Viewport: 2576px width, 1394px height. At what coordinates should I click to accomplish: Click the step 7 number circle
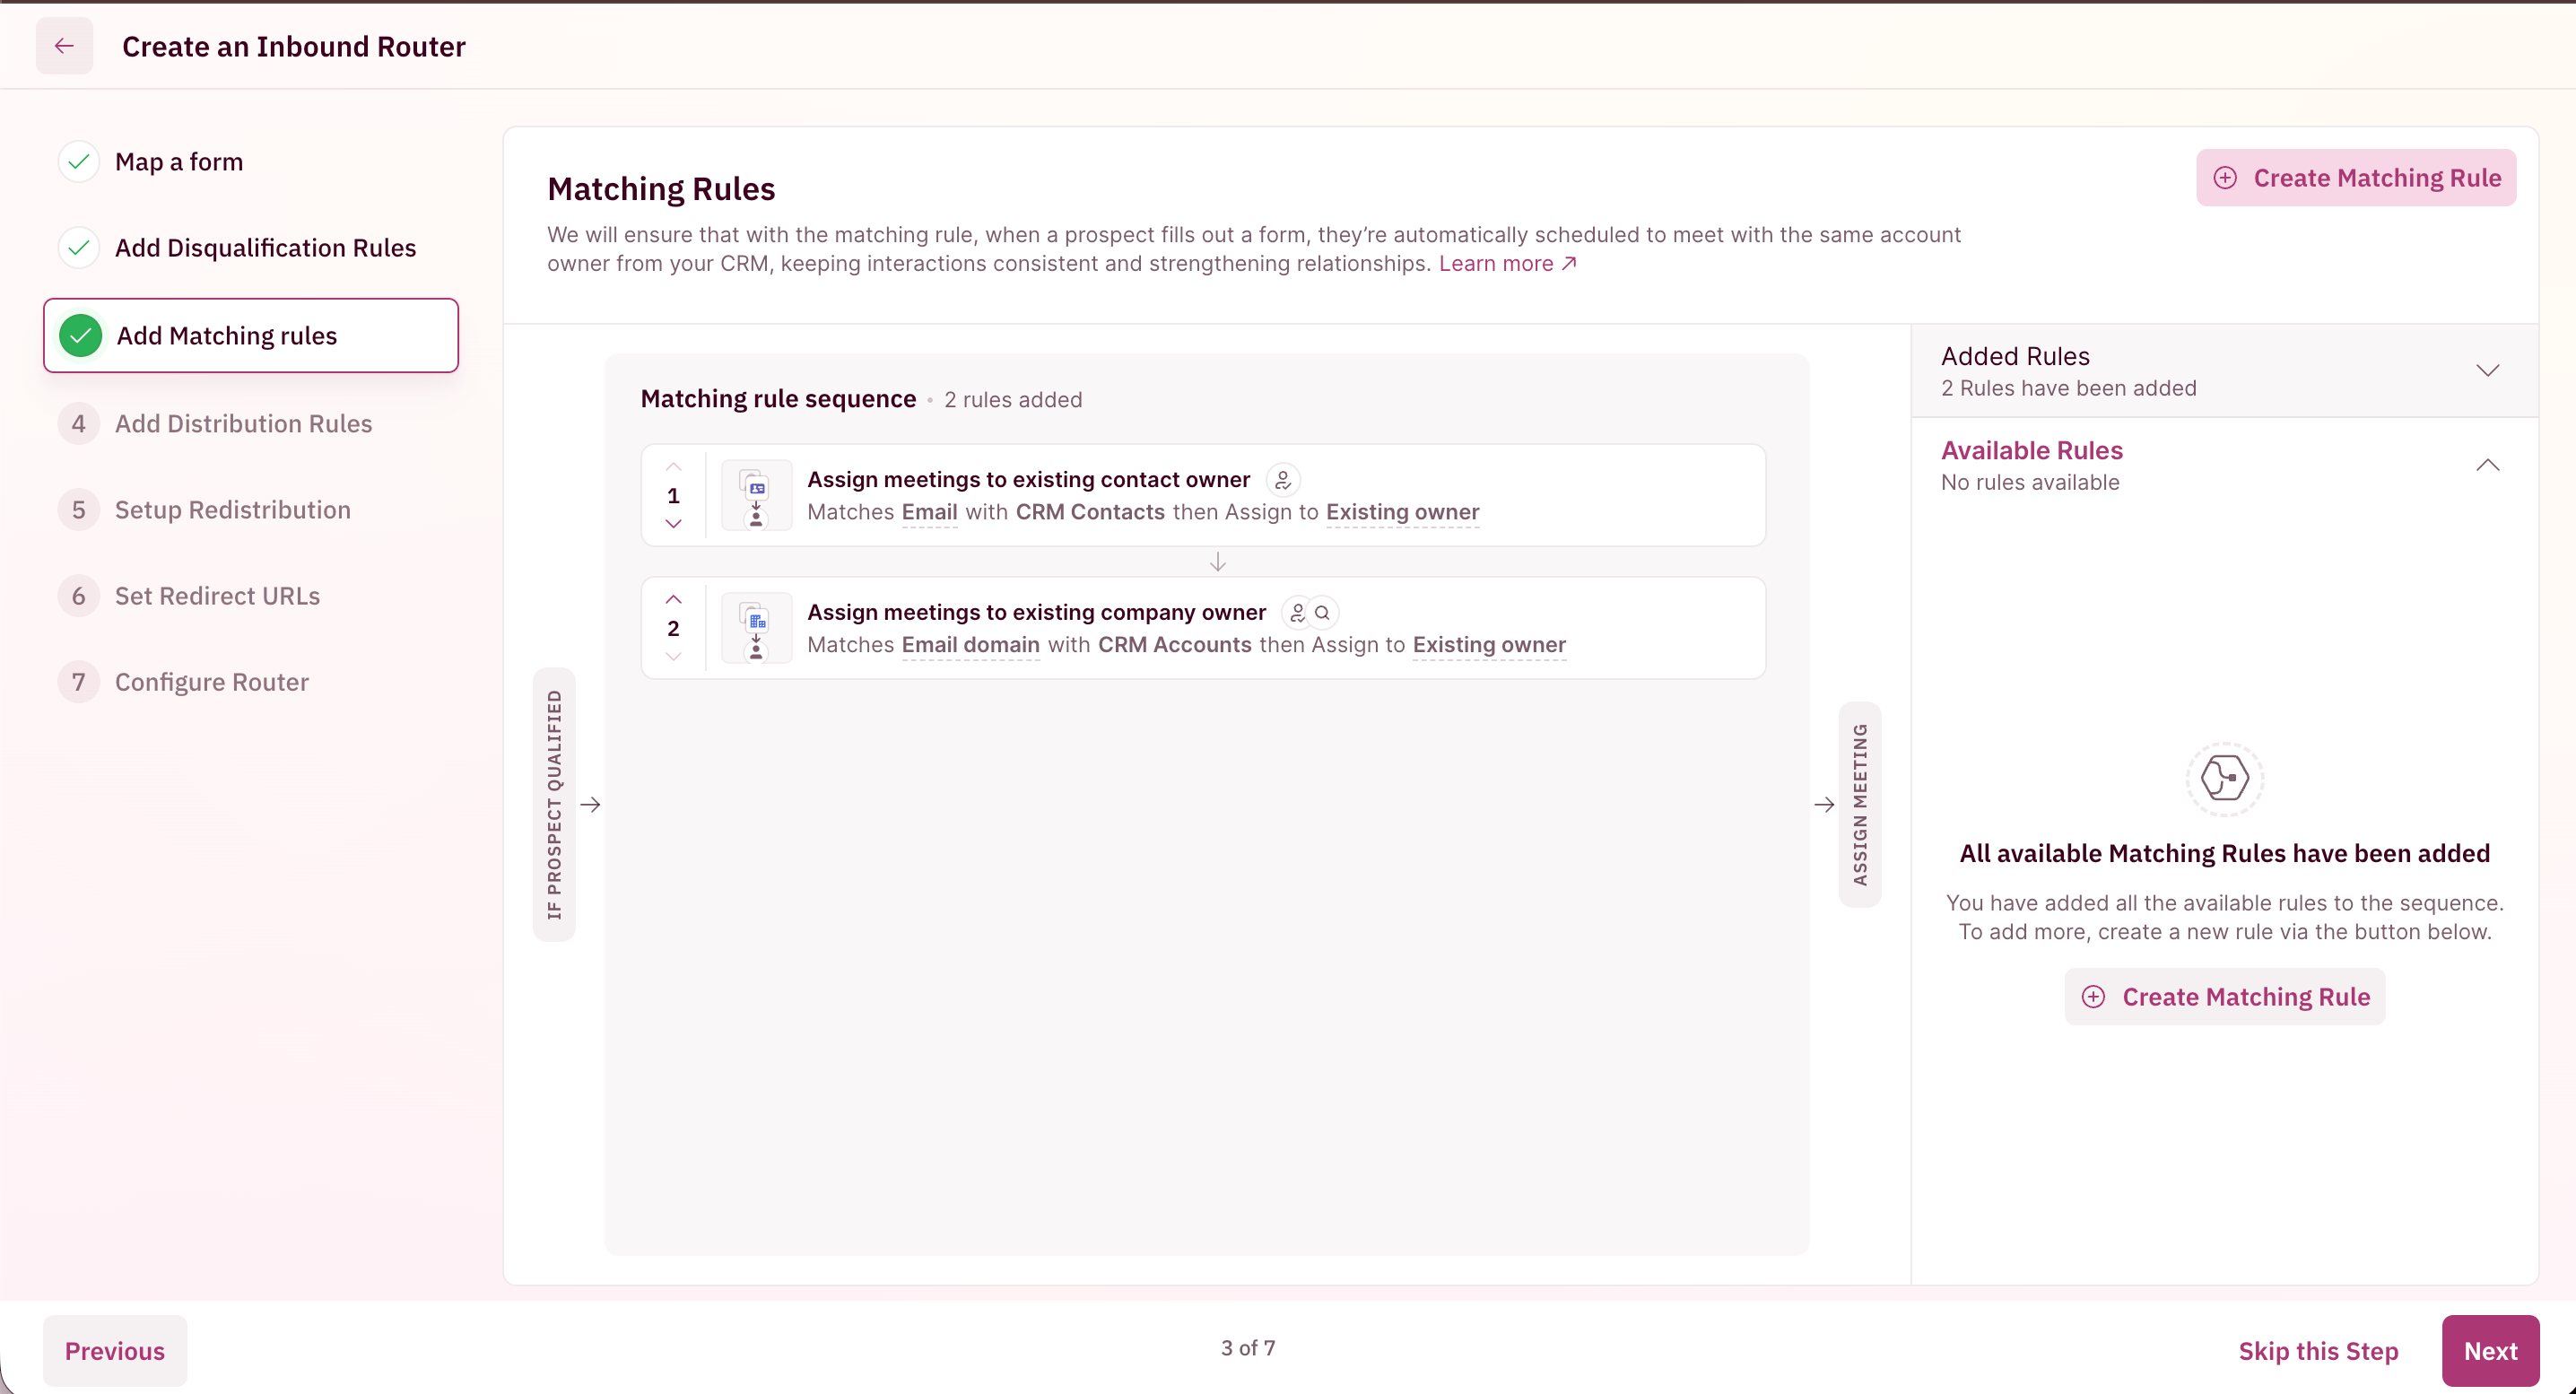point(79,682)
